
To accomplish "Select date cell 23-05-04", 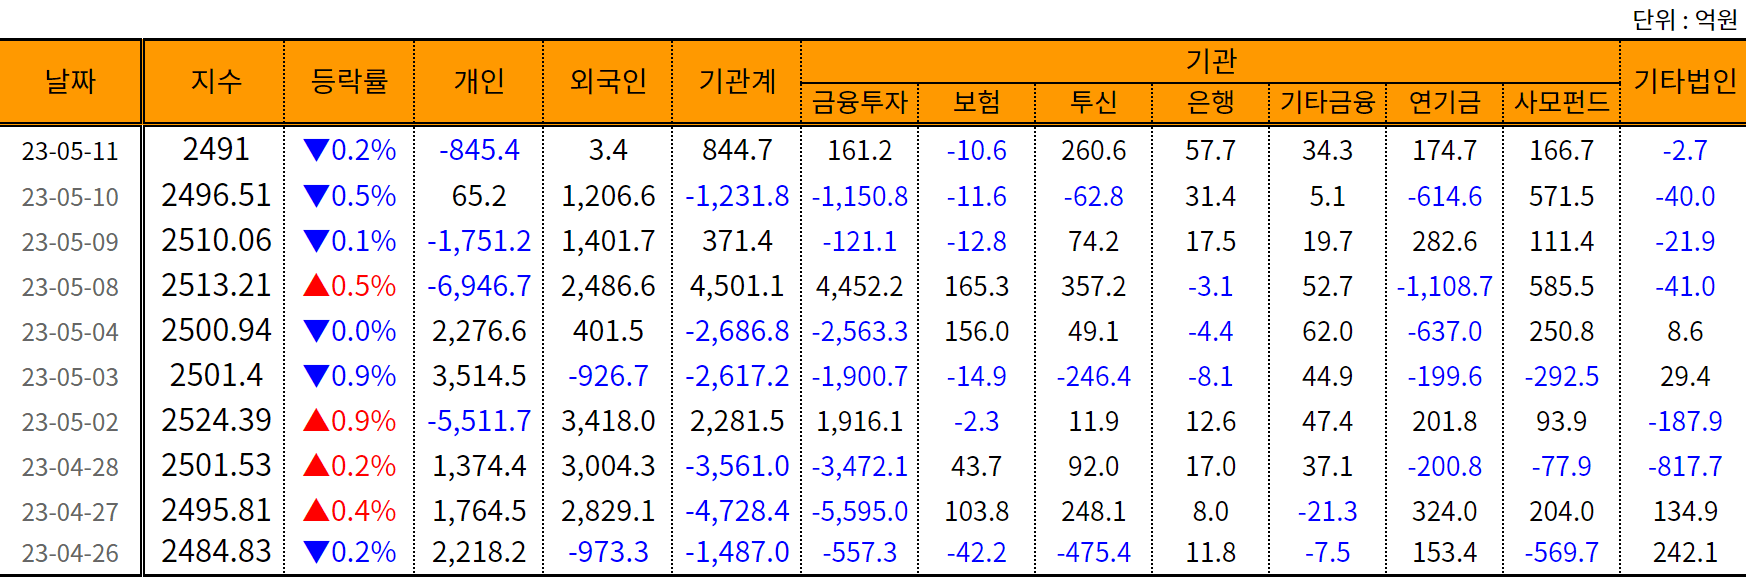I will pyautogui.click(x=70, y=332).
